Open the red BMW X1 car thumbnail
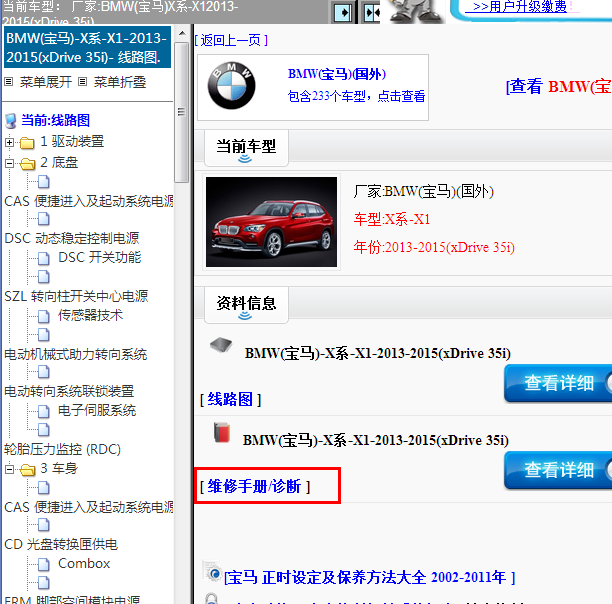 coord(271,222)
